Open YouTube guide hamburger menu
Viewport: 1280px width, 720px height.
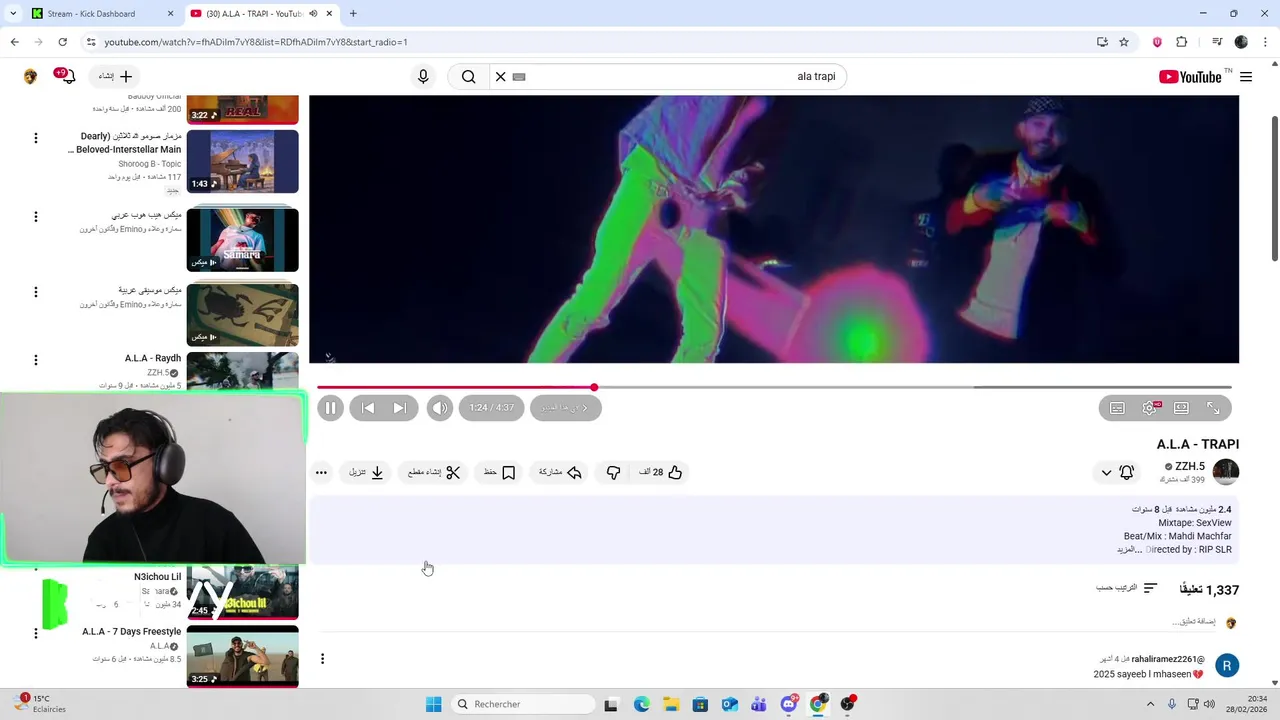click(x=1246, y=77)
